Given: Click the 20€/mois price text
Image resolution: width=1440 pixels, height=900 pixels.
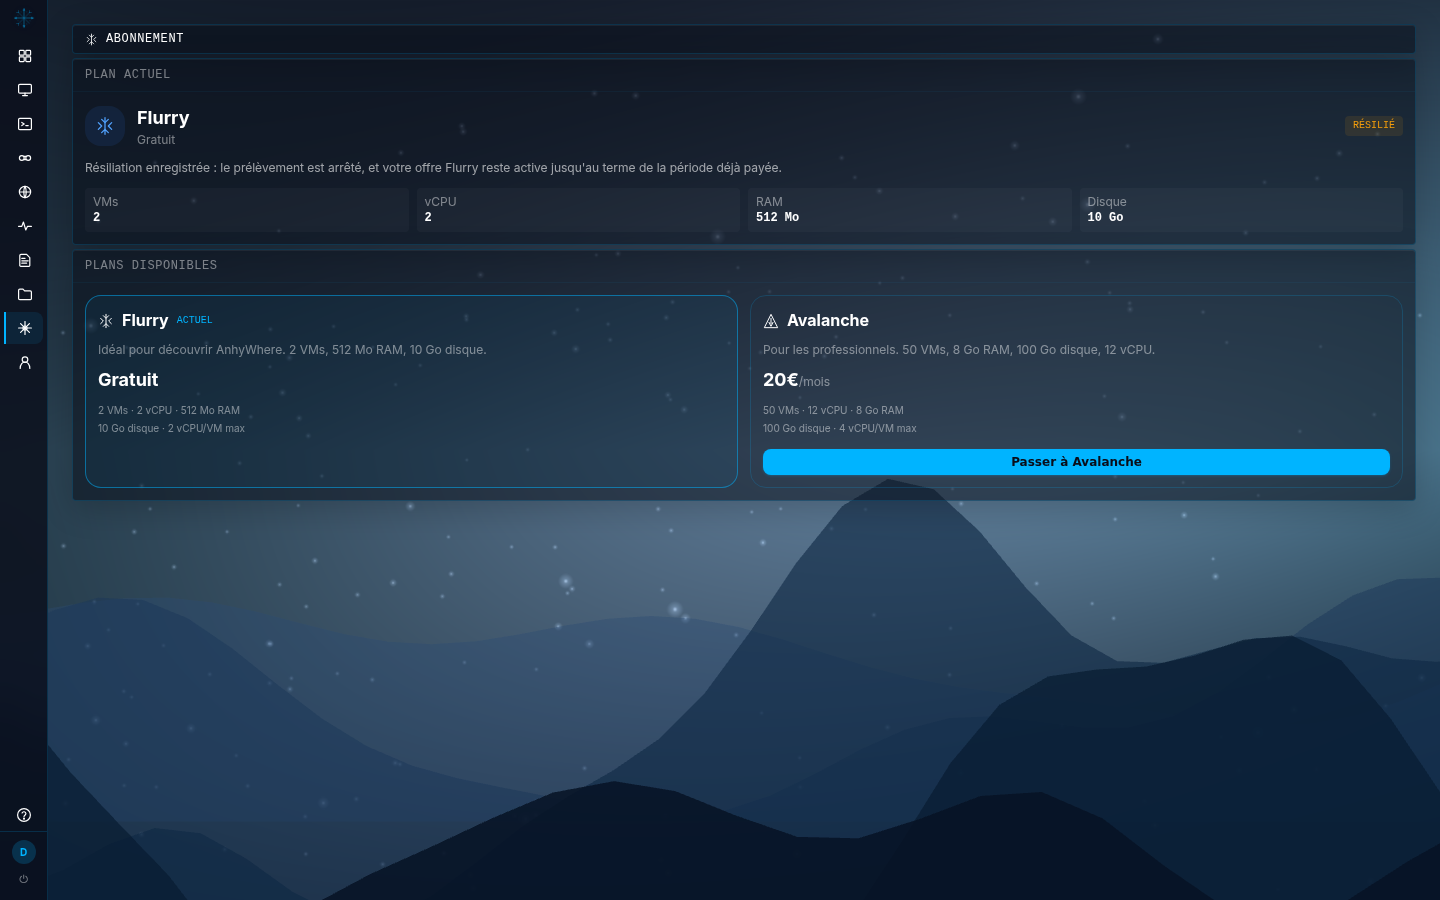Looking at the screenshot, I should [x=796, y=380].
